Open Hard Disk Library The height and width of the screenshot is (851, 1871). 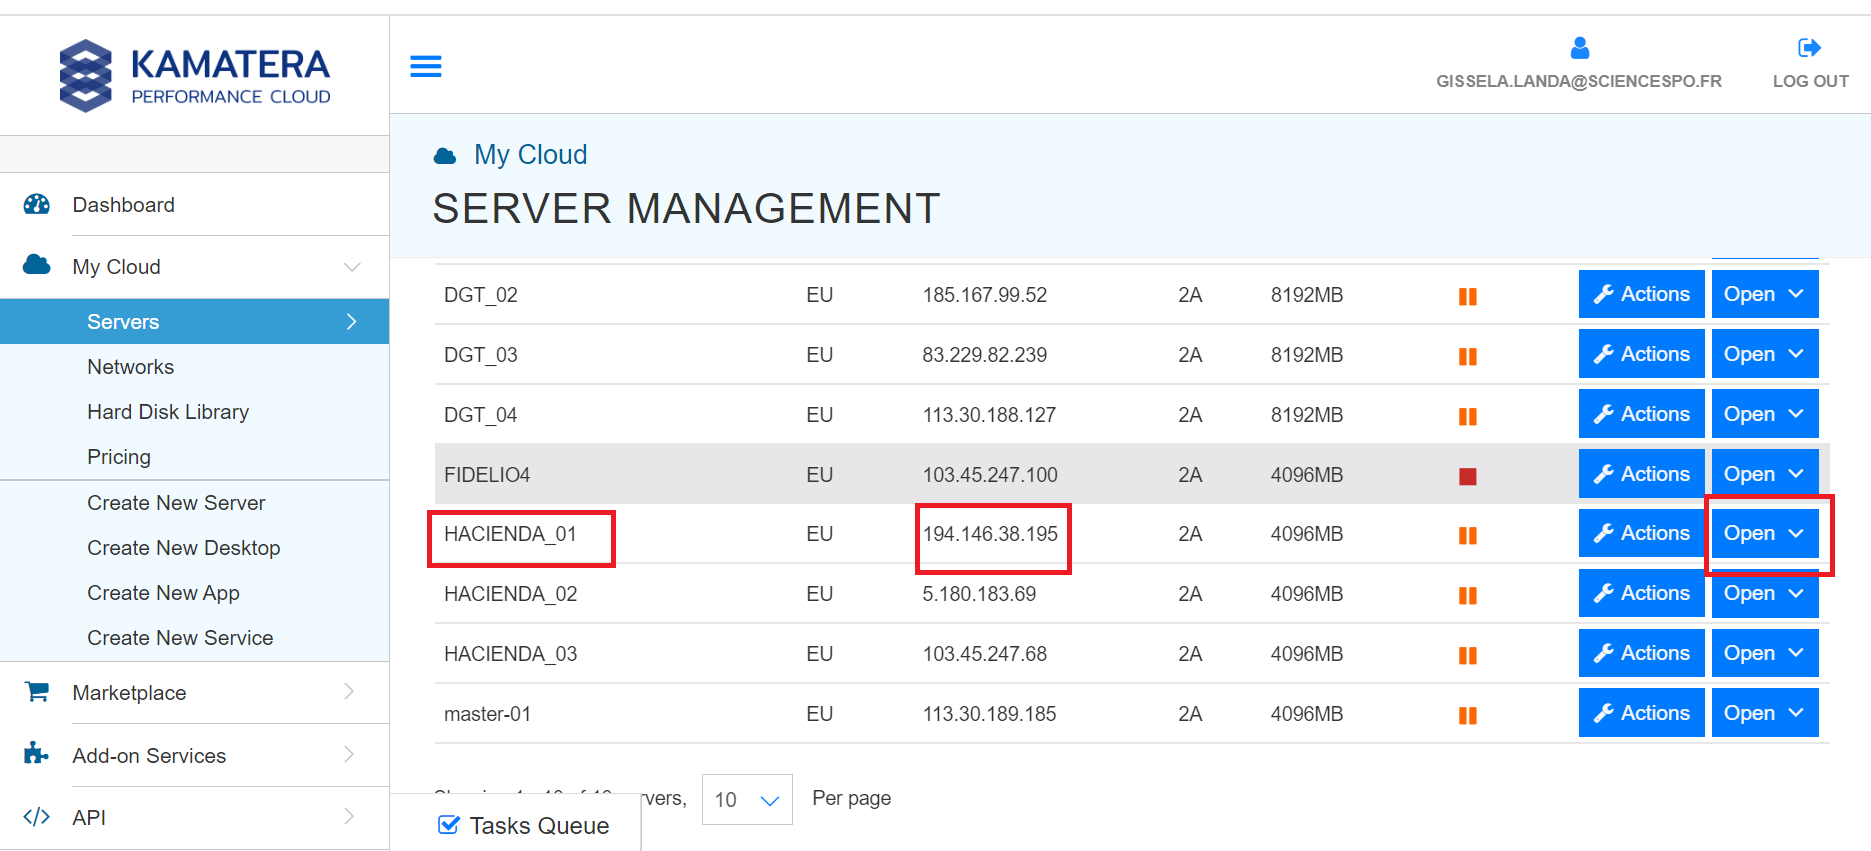pos(168,412)
